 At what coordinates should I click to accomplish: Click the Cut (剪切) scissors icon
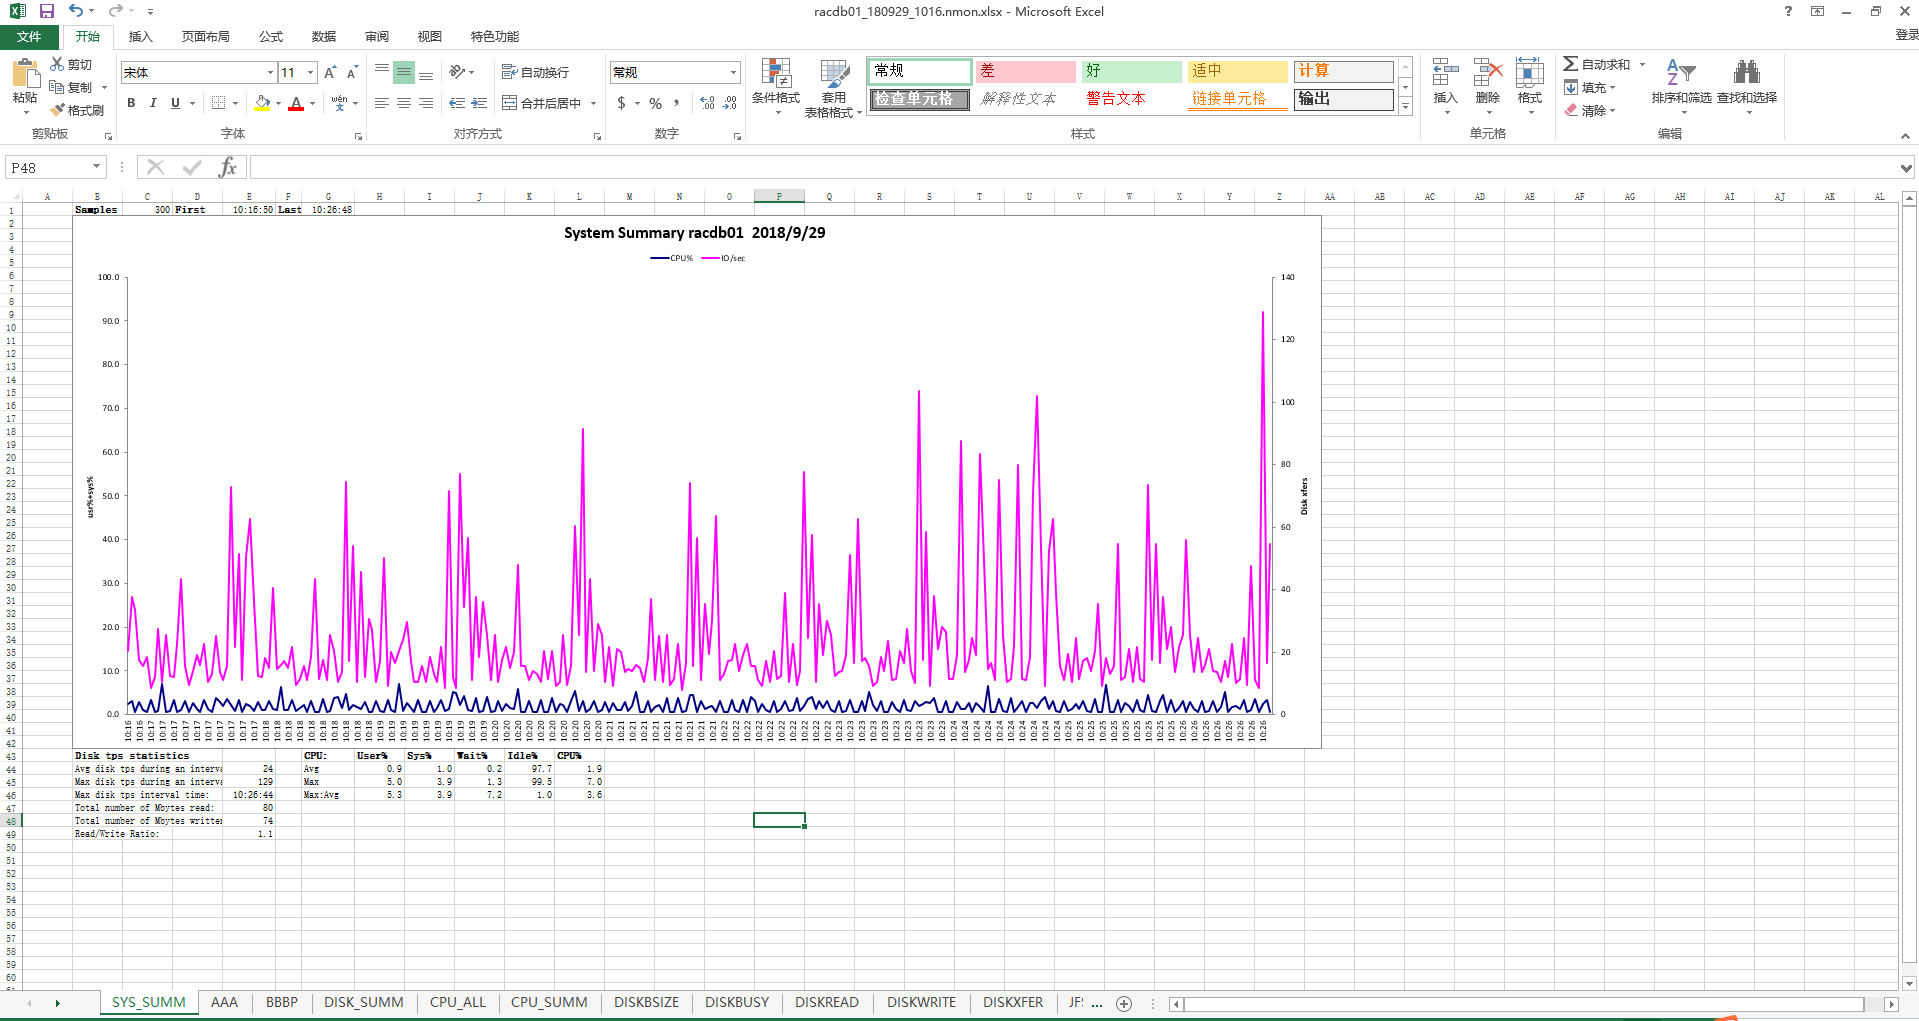[58, 64]
